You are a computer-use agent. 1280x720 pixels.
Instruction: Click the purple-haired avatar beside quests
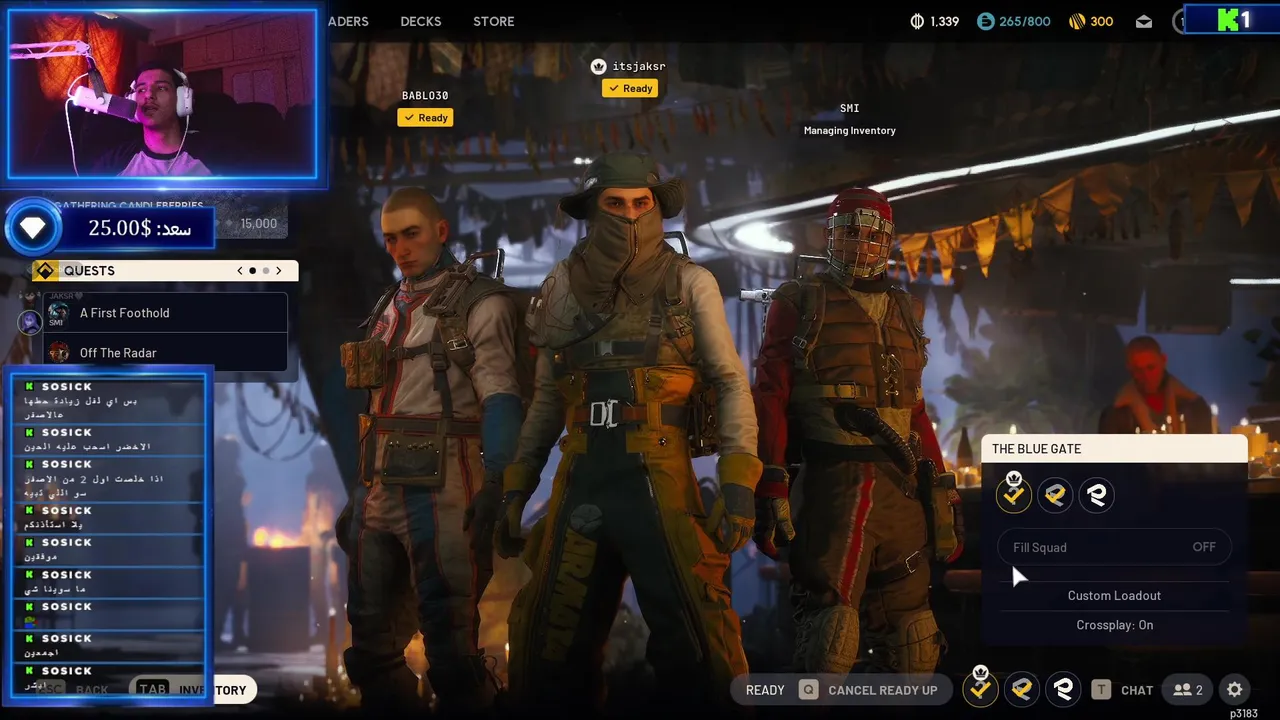30,321
